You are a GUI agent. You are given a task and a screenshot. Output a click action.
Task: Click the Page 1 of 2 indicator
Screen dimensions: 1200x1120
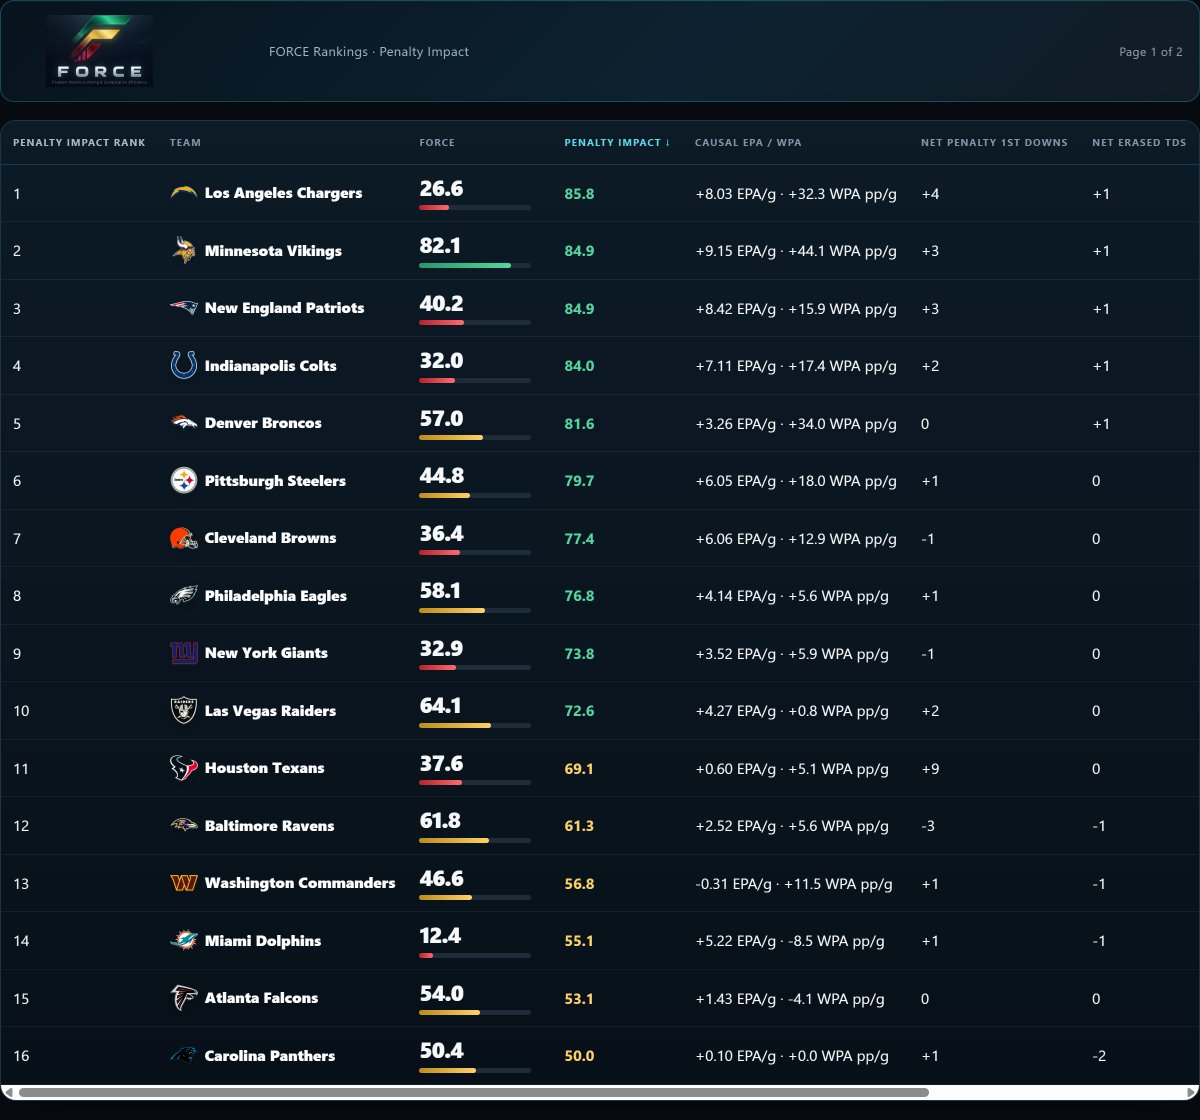point(1151,52)
